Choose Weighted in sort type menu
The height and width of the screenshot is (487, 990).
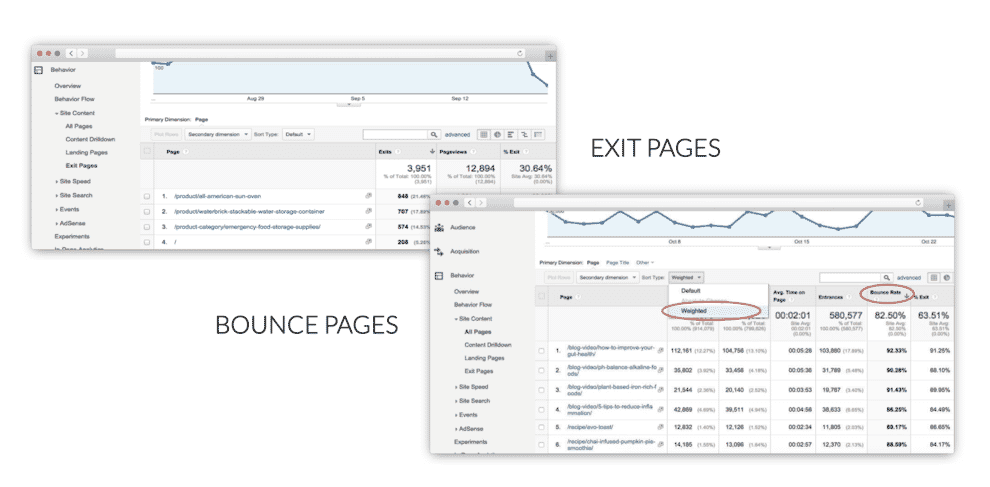pyautogui.click(x=694, y=311)
